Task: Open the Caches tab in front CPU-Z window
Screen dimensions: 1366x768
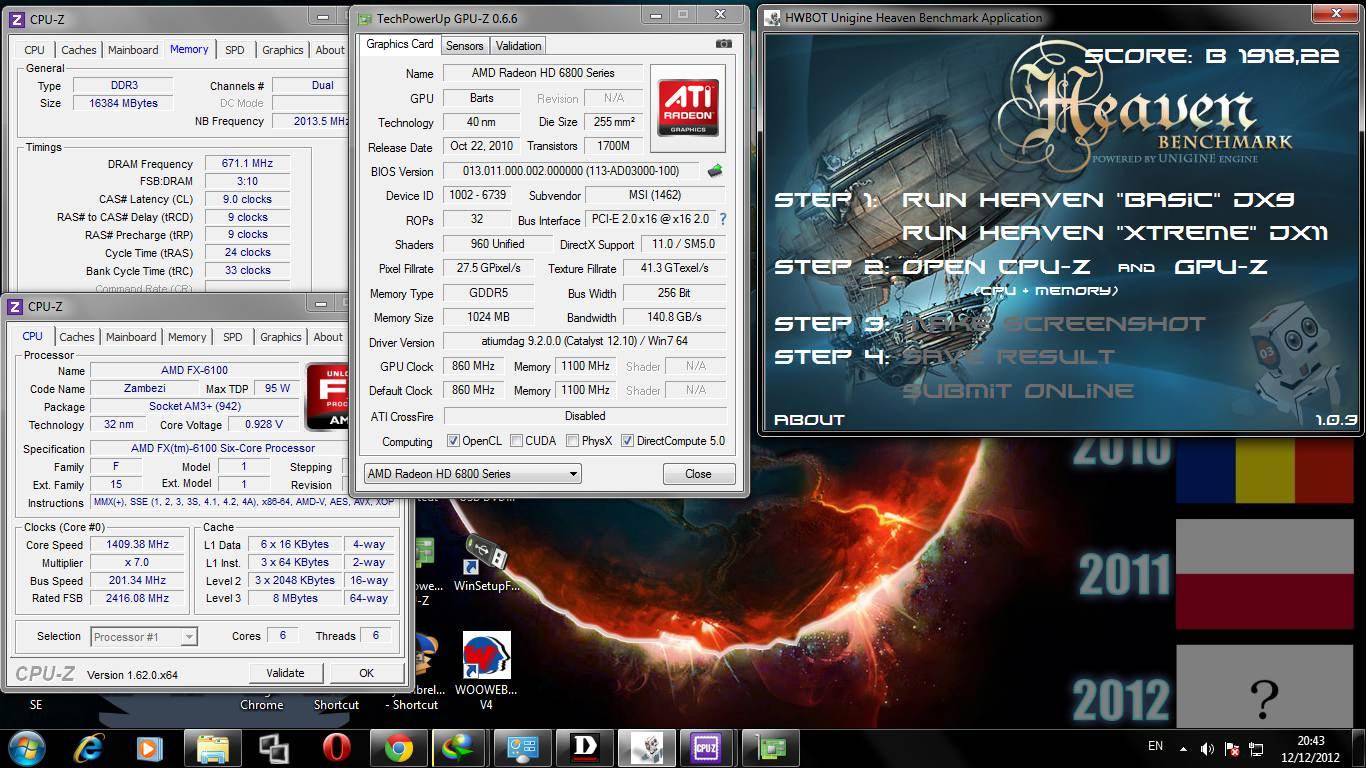Action: (77, 337)
